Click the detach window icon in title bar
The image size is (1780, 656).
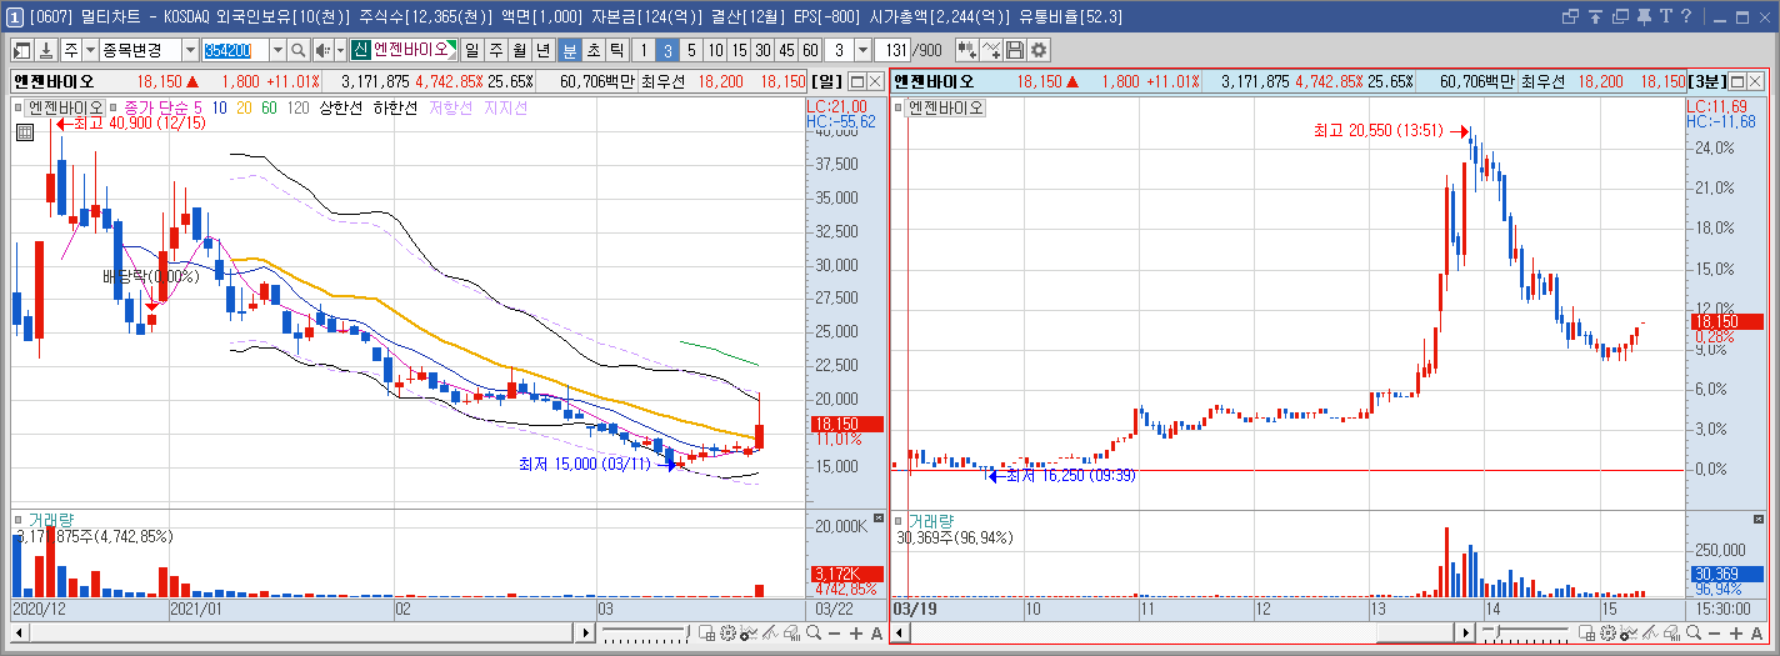(1570, 17)
